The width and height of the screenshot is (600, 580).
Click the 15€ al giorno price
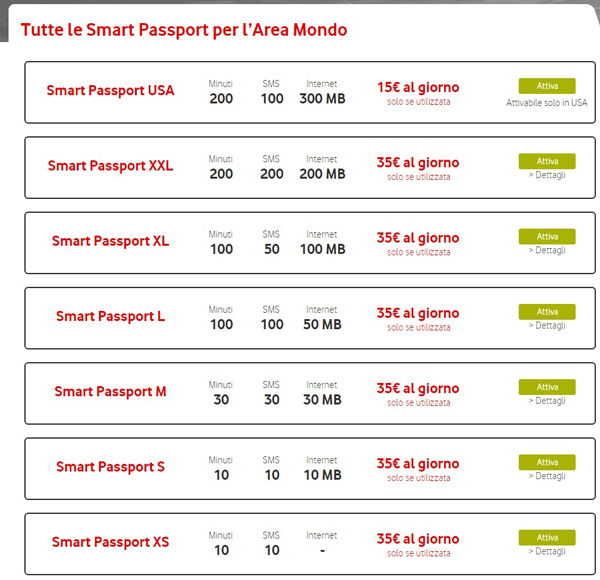click(x=418, y=87)
